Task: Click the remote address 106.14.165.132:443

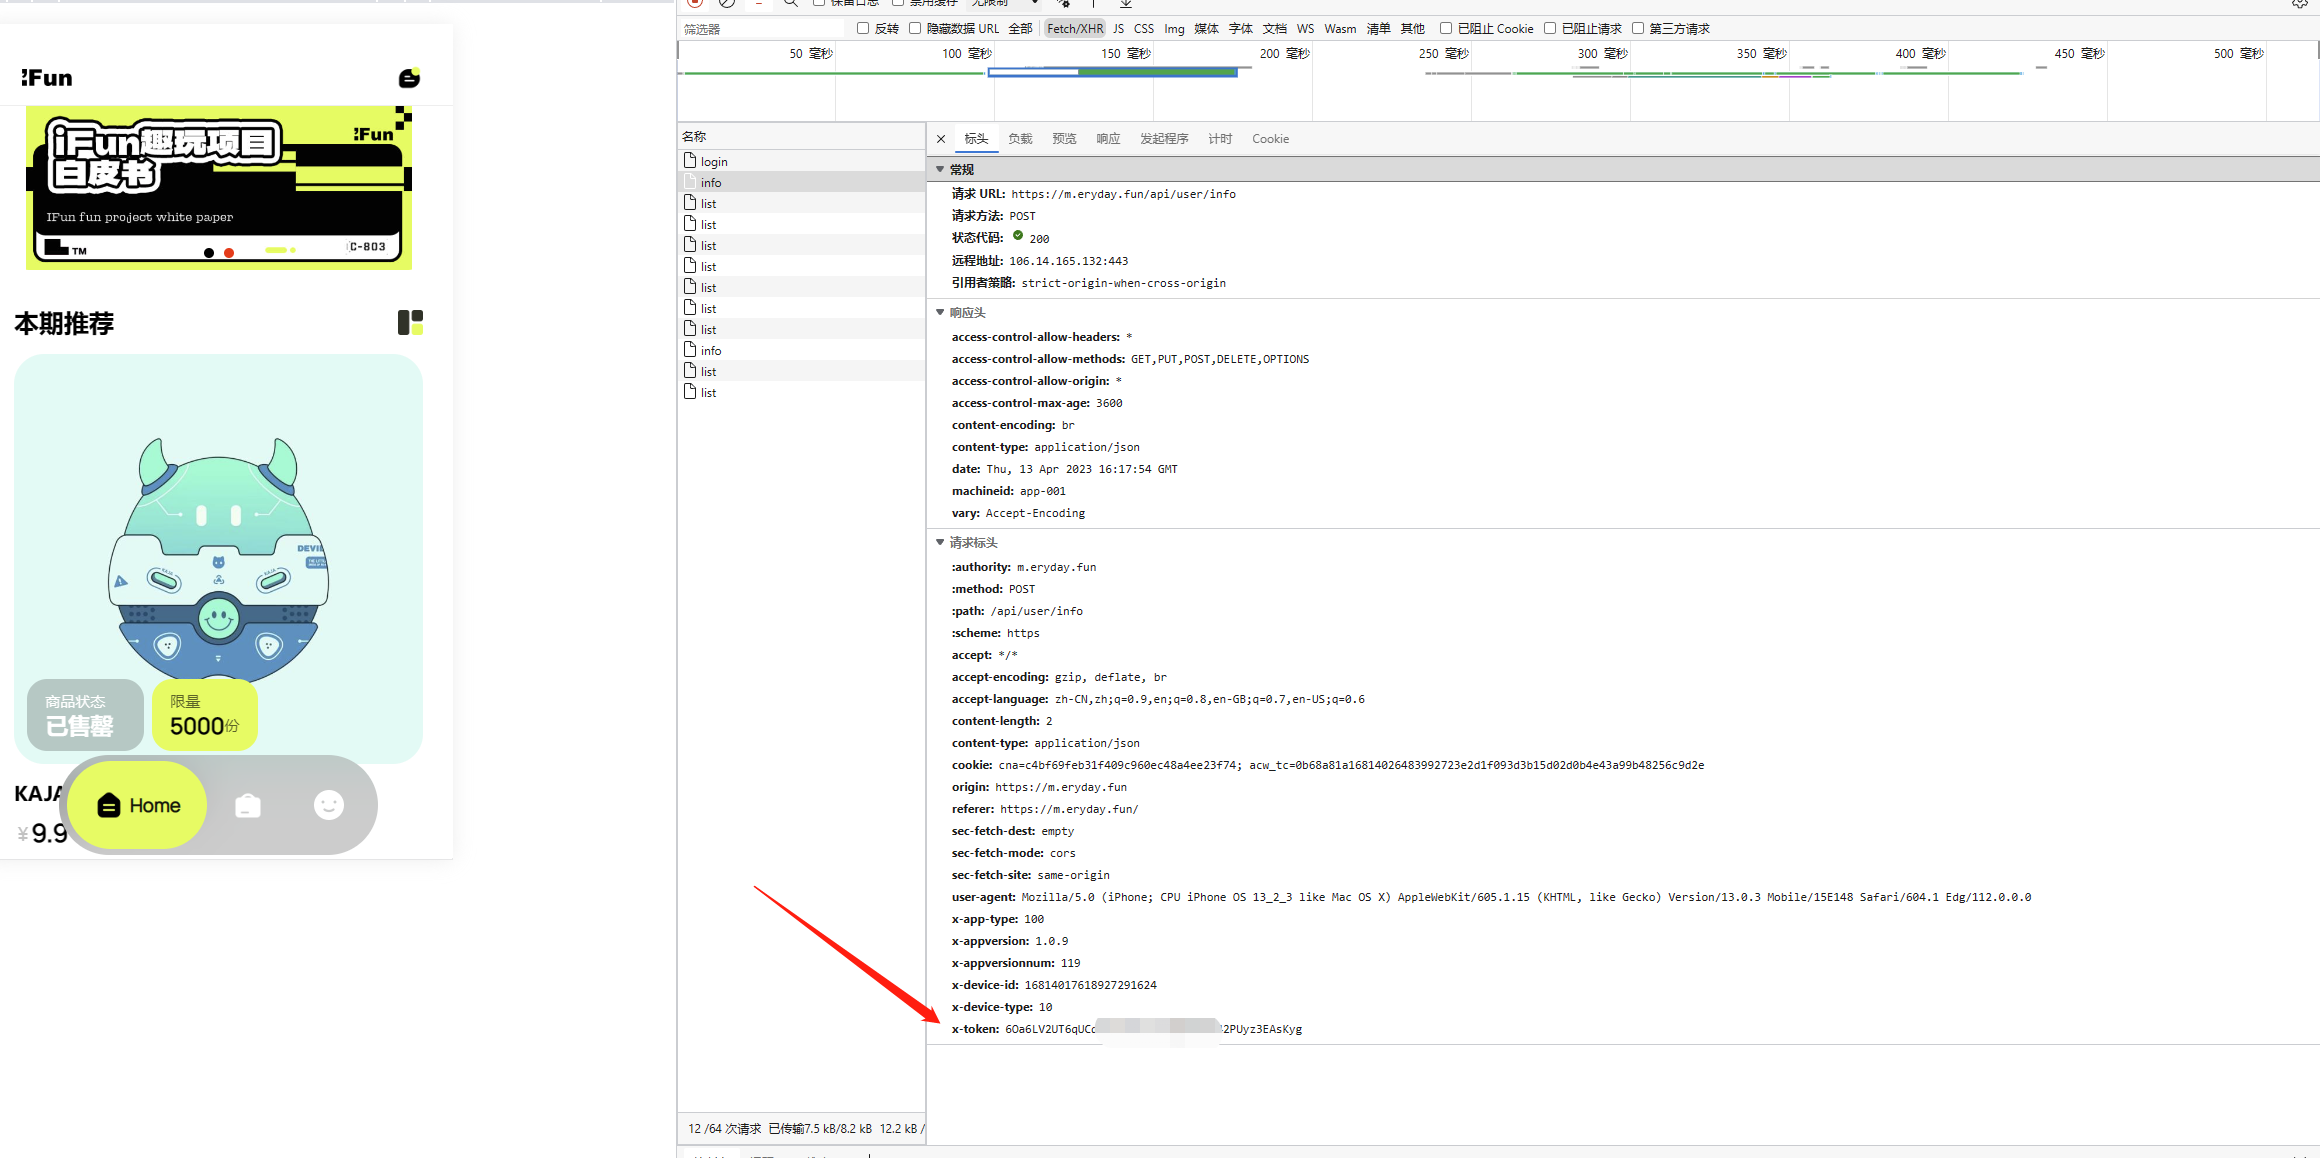Action: (x=1068, y=261)
